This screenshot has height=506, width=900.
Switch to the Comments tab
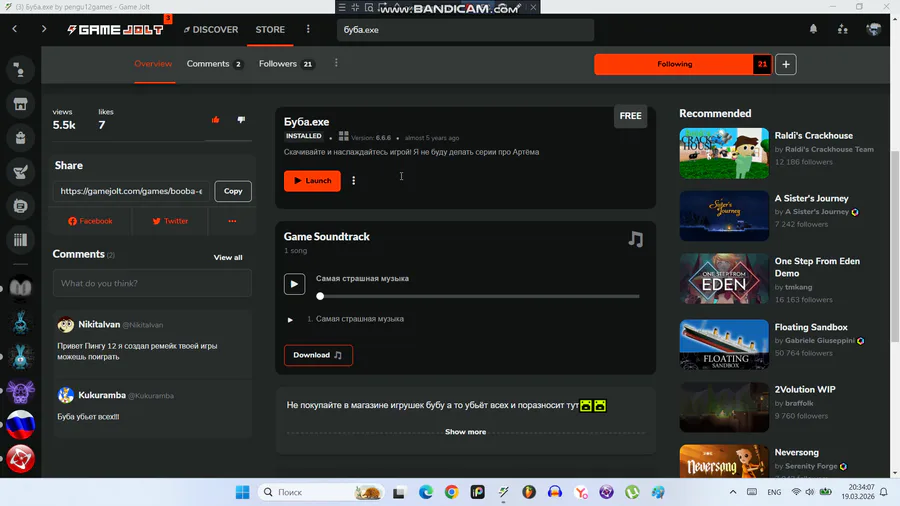tap(214, 64)
